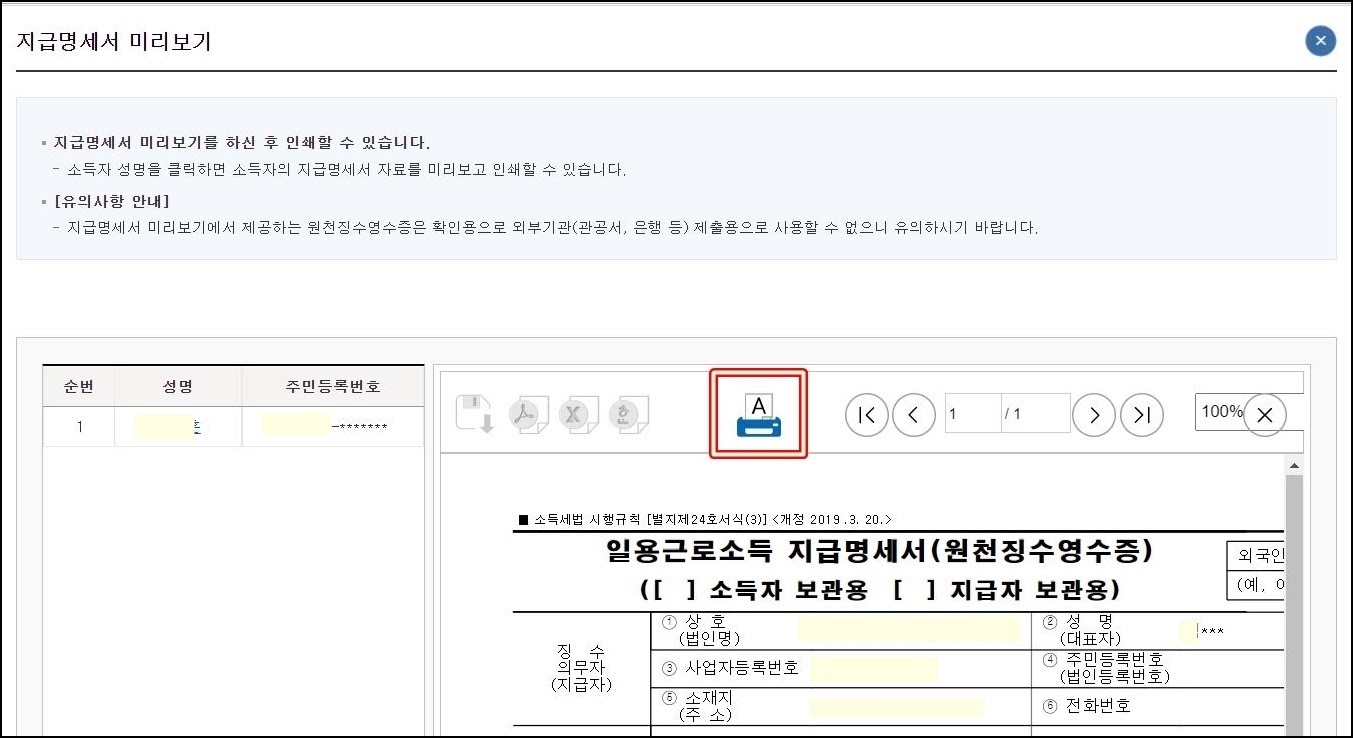This screenshot has width=1353, height=738.
Task: Click the [유의사항 안내] notice heading
Action: click(111, 201)
